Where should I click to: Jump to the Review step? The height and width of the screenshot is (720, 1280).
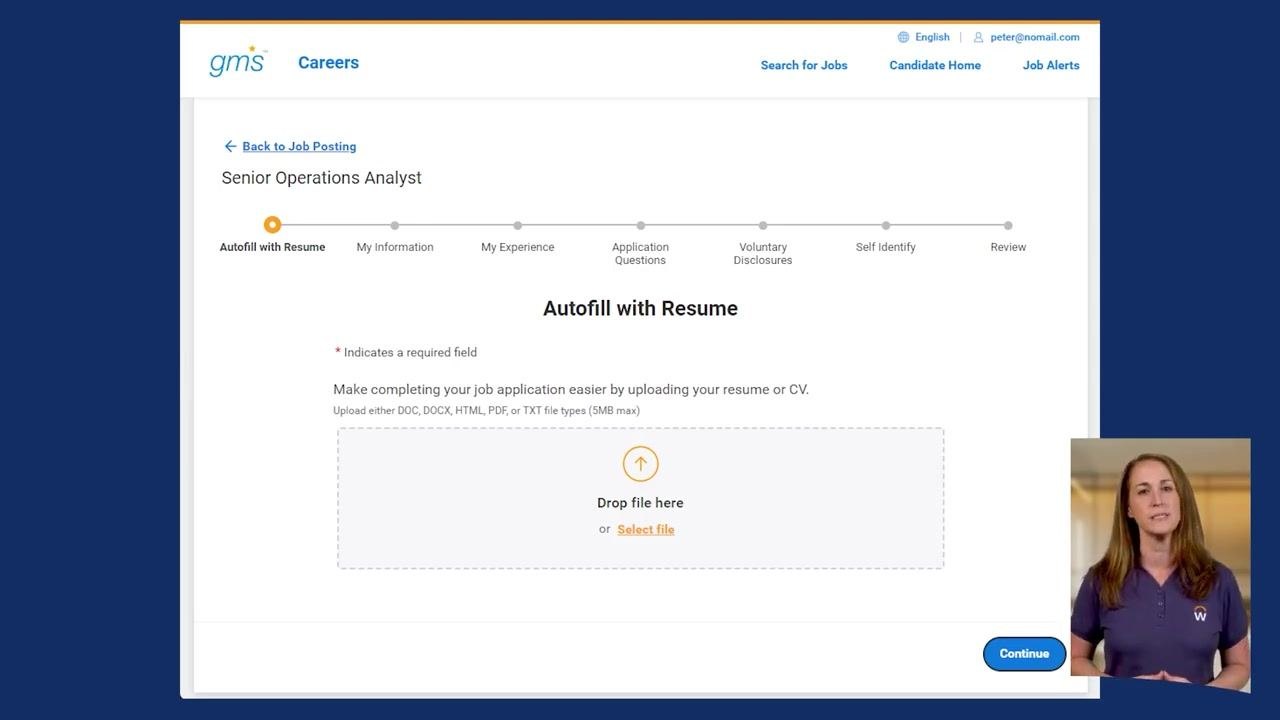[x=1008, y=236]
